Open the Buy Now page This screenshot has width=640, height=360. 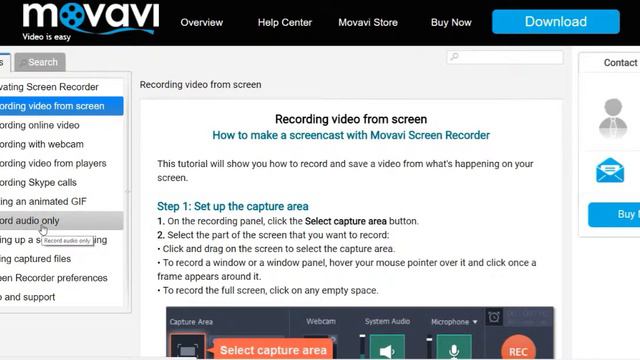pyautogui.click(x=451, y=22)
